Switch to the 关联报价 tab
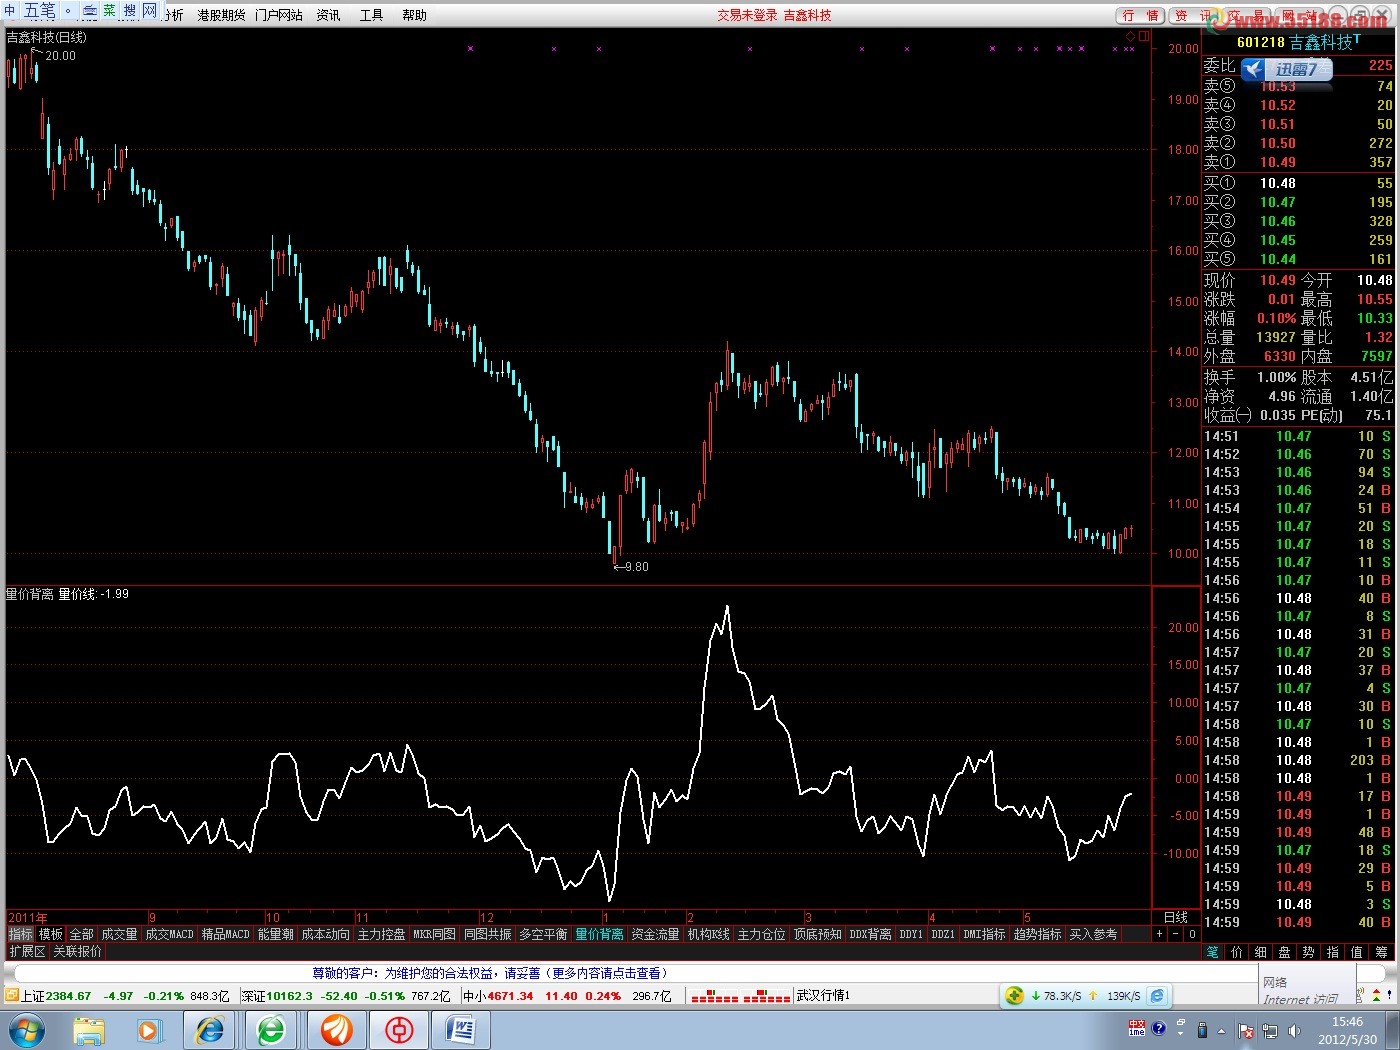Screen dimensions: 1400x1050 [x=77, y=951]
